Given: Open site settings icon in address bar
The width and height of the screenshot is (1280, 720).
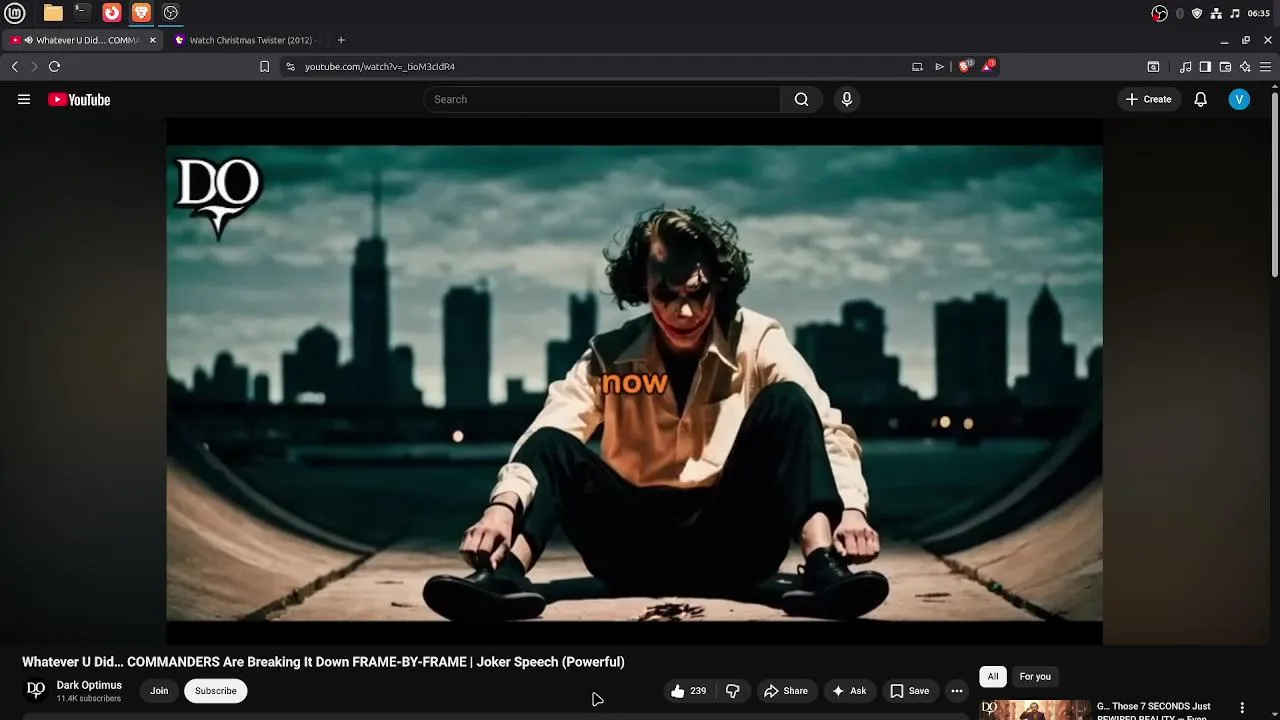Looking at the screenshot, I should [x=290, y=67].
